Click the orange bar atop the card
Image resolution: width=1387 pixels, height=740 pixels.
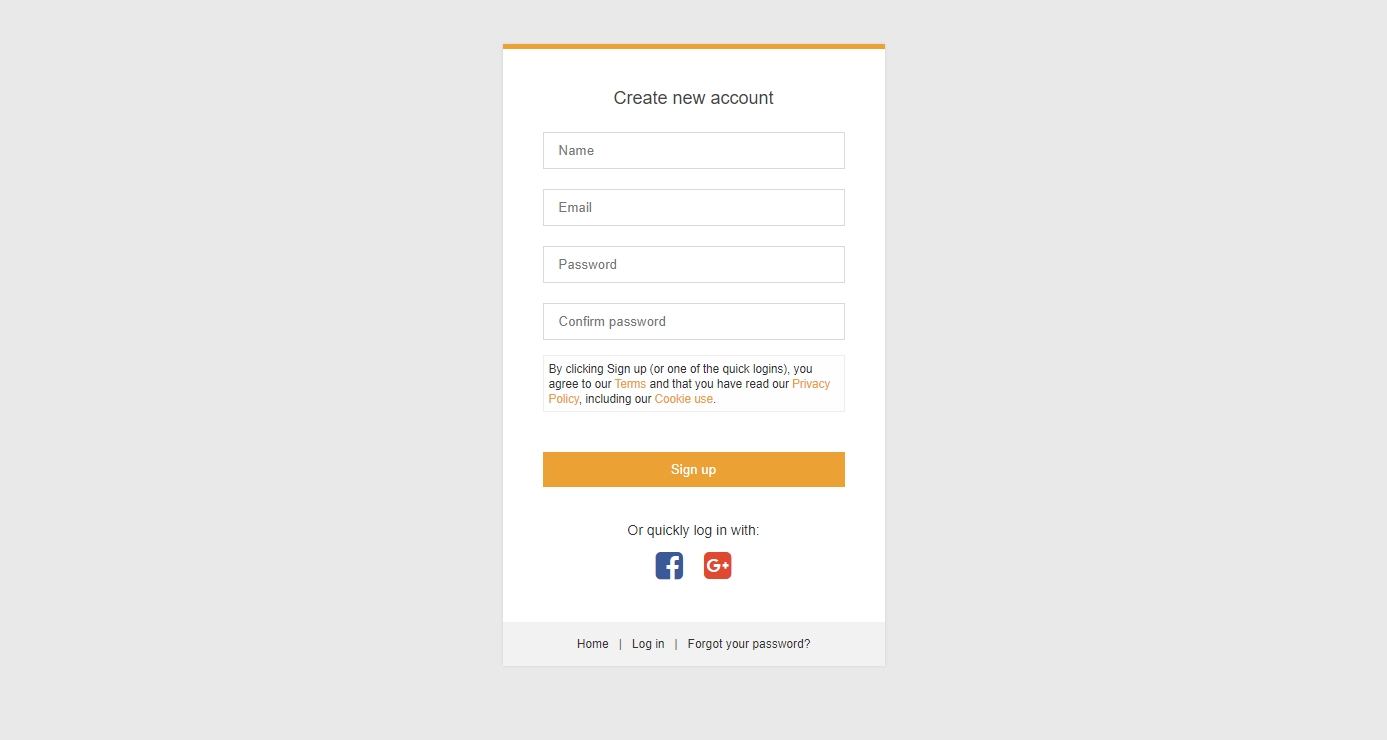click(693, 46)
